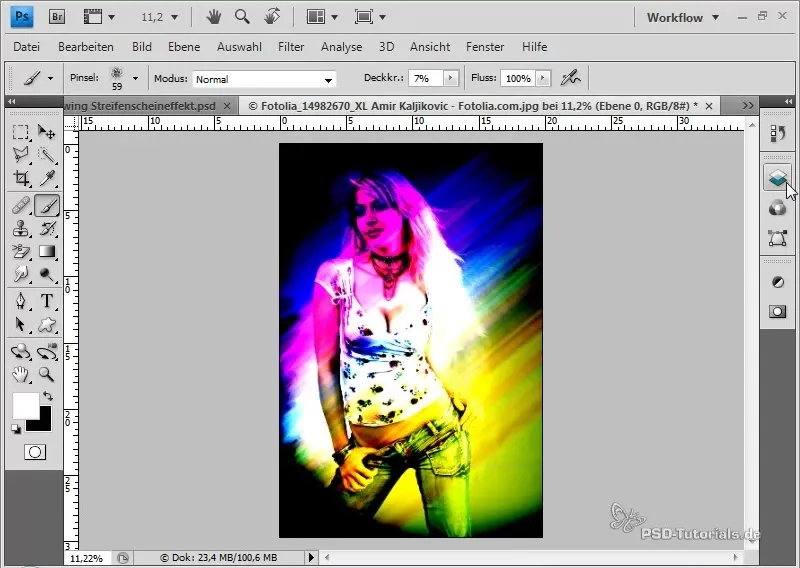
Task: Select the Healing Brush tool
Action: (20, 206)
